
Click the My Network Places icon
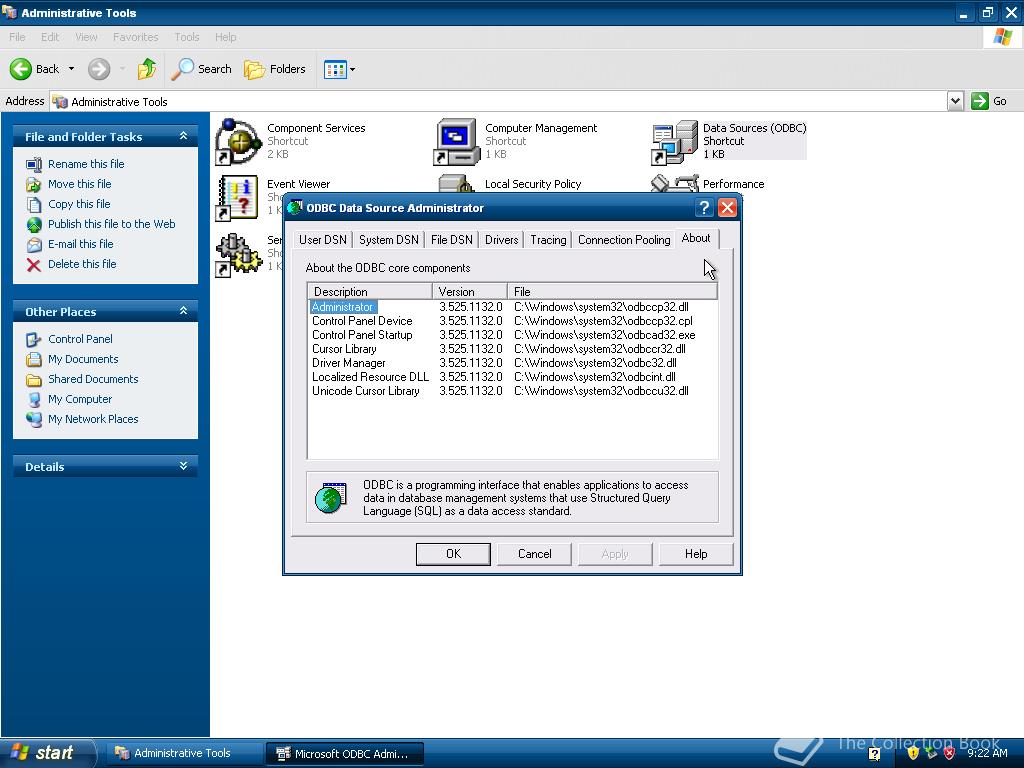click(34, 419)
